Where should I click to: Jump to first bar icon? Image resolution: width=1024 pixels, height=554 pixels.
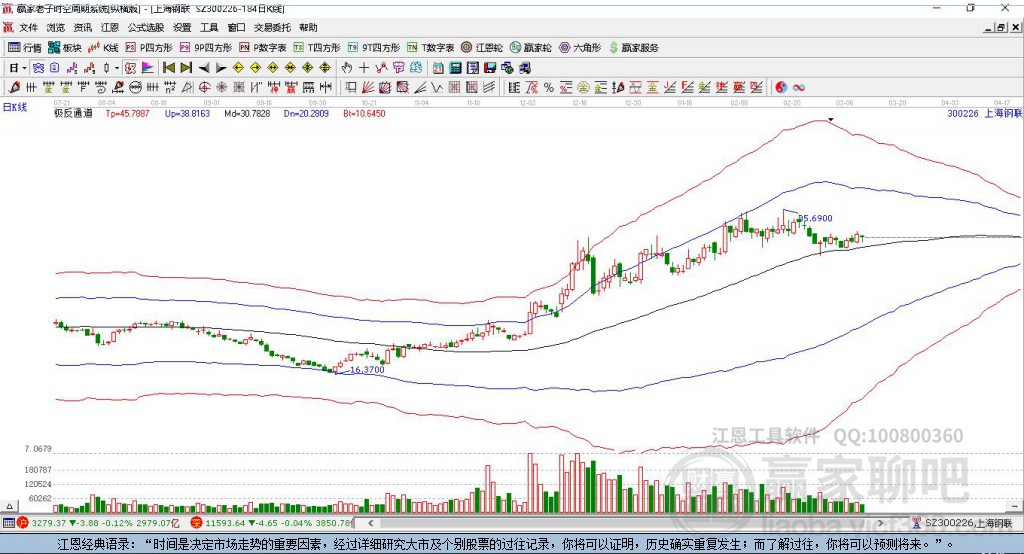(169, 68)
